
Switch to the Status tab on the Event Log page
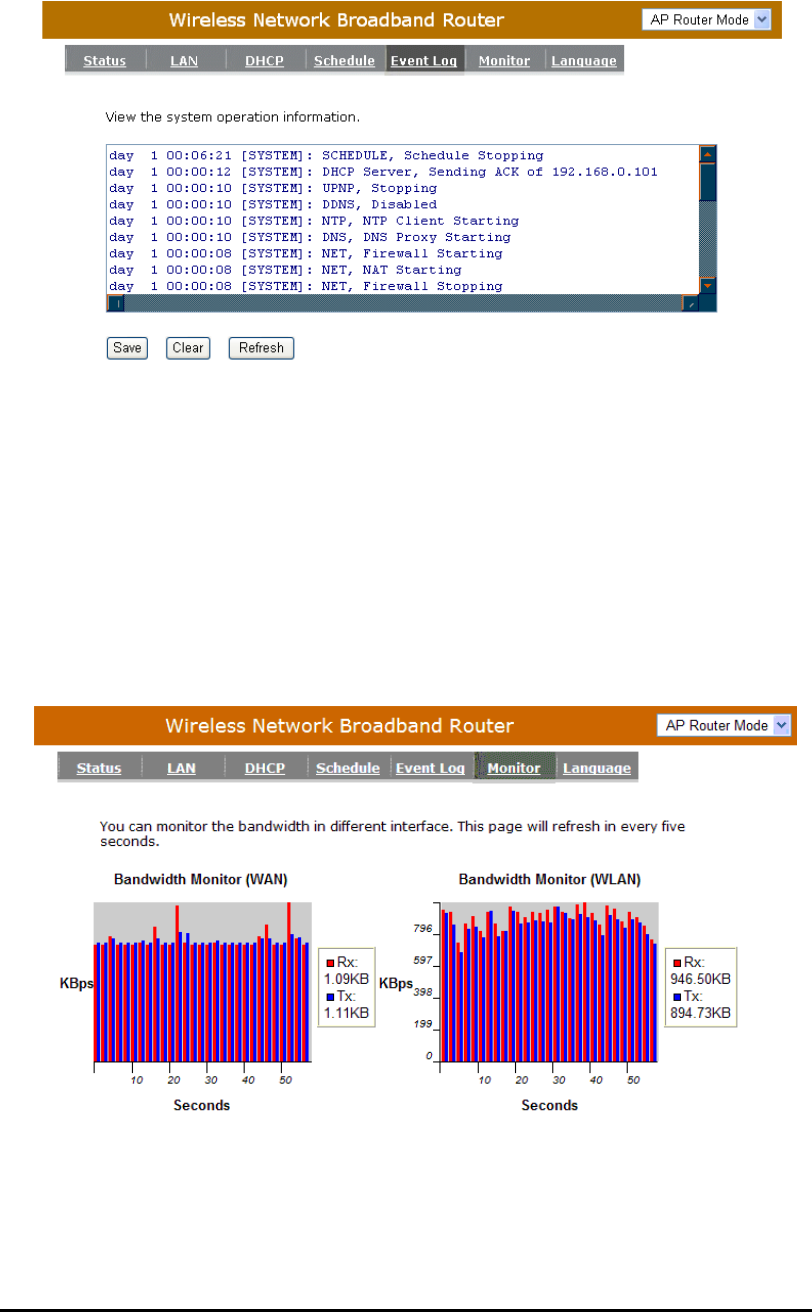(105, 61)
